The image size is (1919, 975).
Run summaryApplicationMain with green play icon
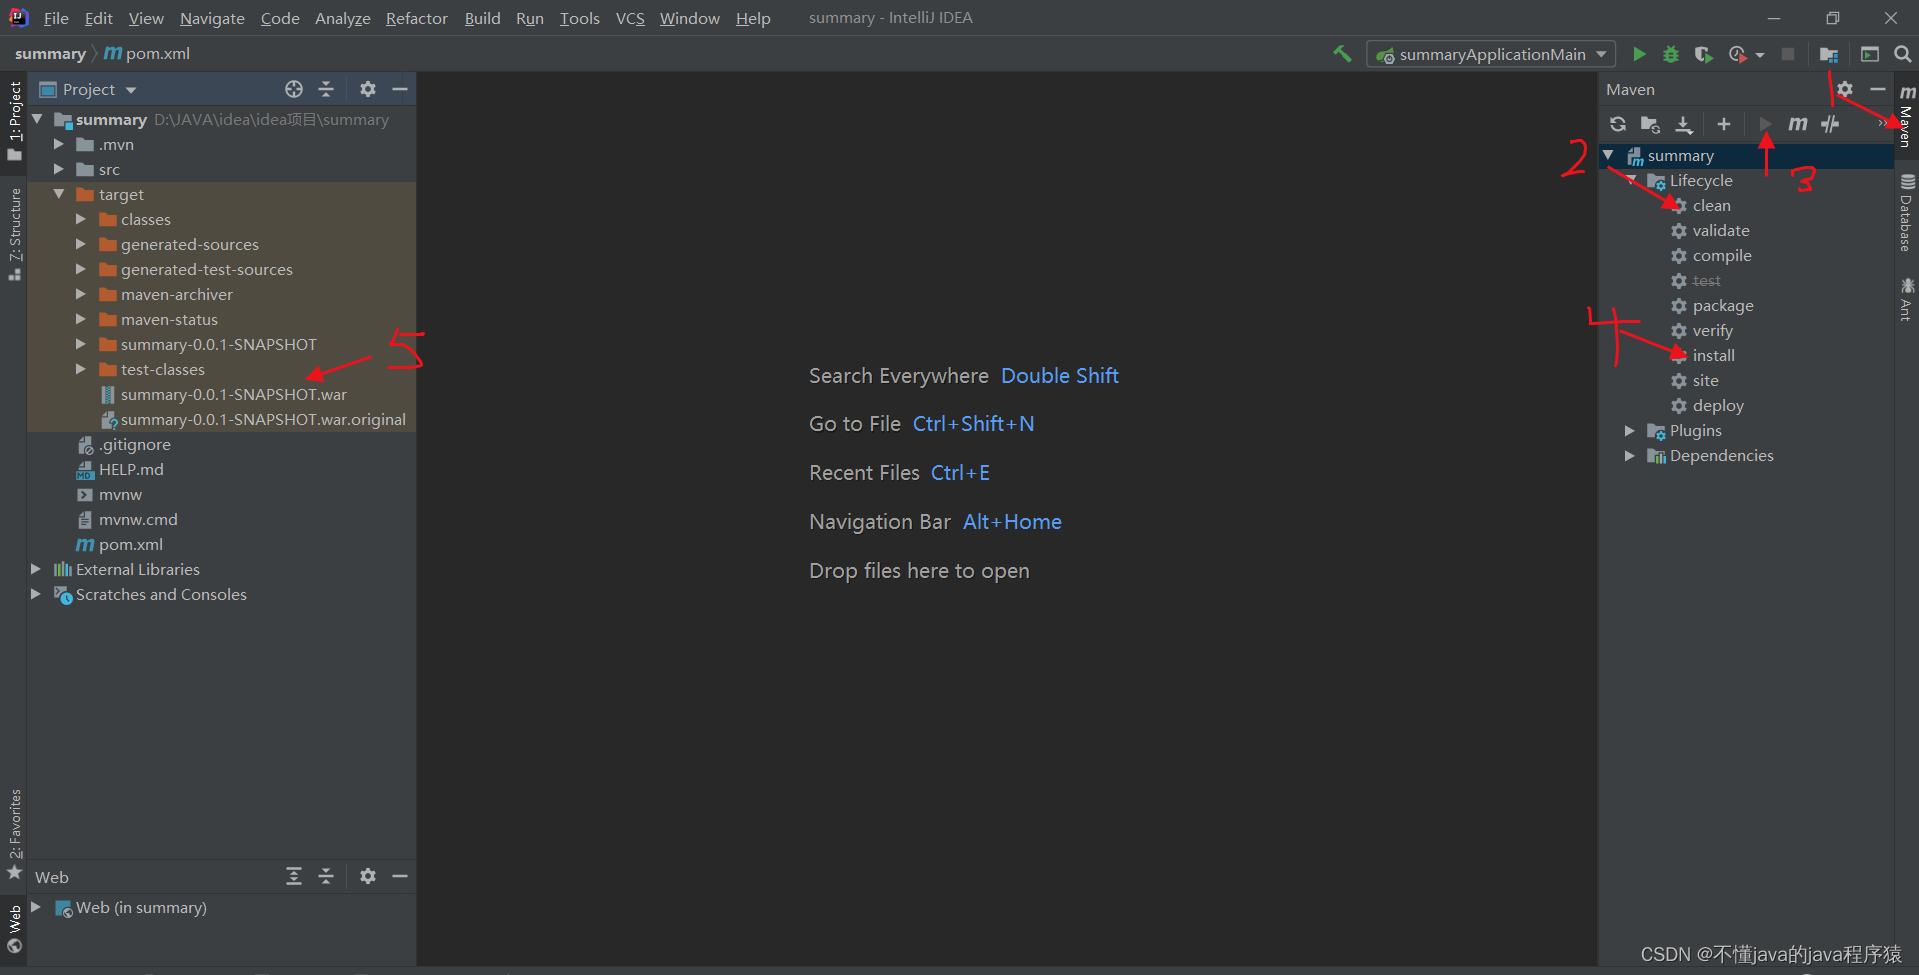coord(1639,54)
